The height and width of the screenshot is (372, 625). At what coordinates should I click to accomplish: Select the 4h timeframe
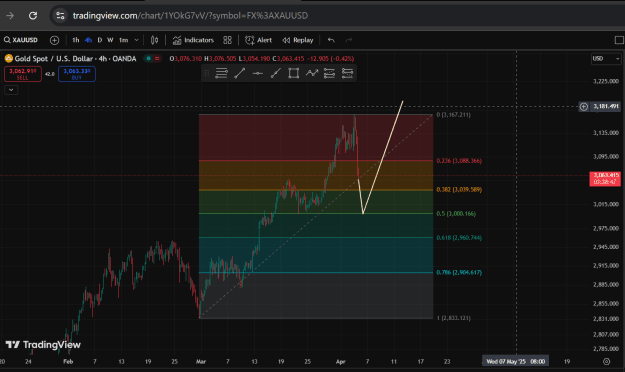point(88,40)
